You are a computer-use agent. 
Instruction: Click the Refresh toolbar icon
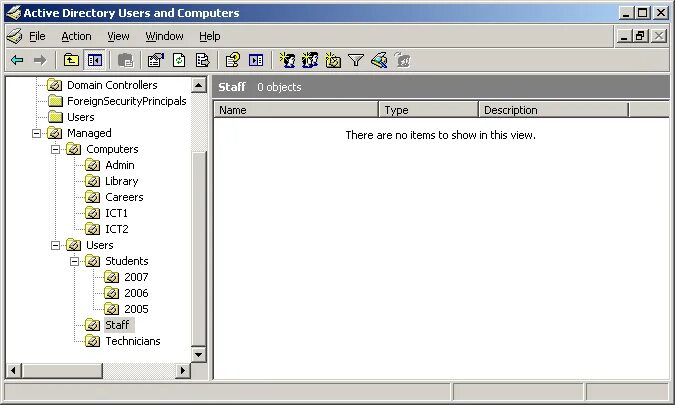179,60
